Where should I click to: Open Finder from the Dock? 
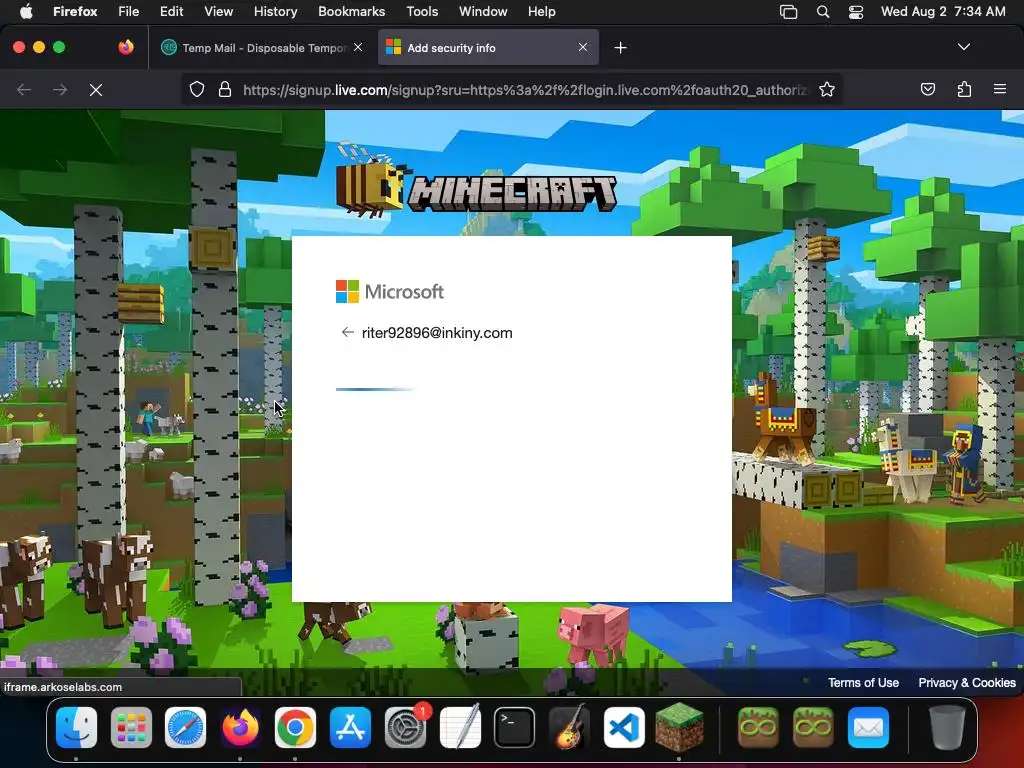76,728
